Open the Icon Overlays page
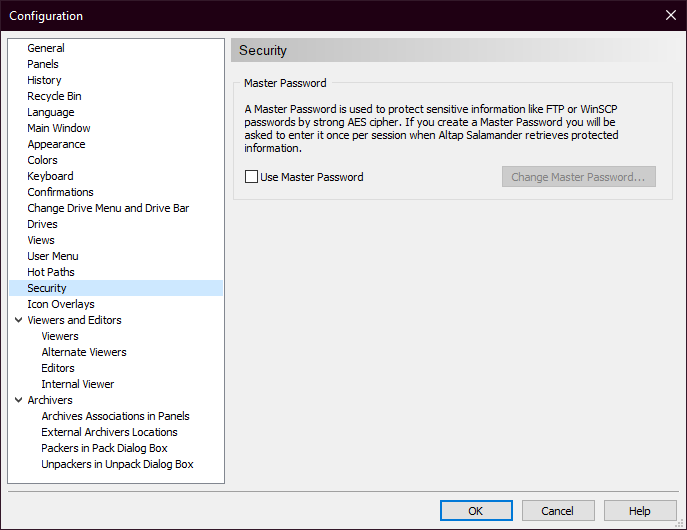The image size is (687, 530). tap(61, 304)
